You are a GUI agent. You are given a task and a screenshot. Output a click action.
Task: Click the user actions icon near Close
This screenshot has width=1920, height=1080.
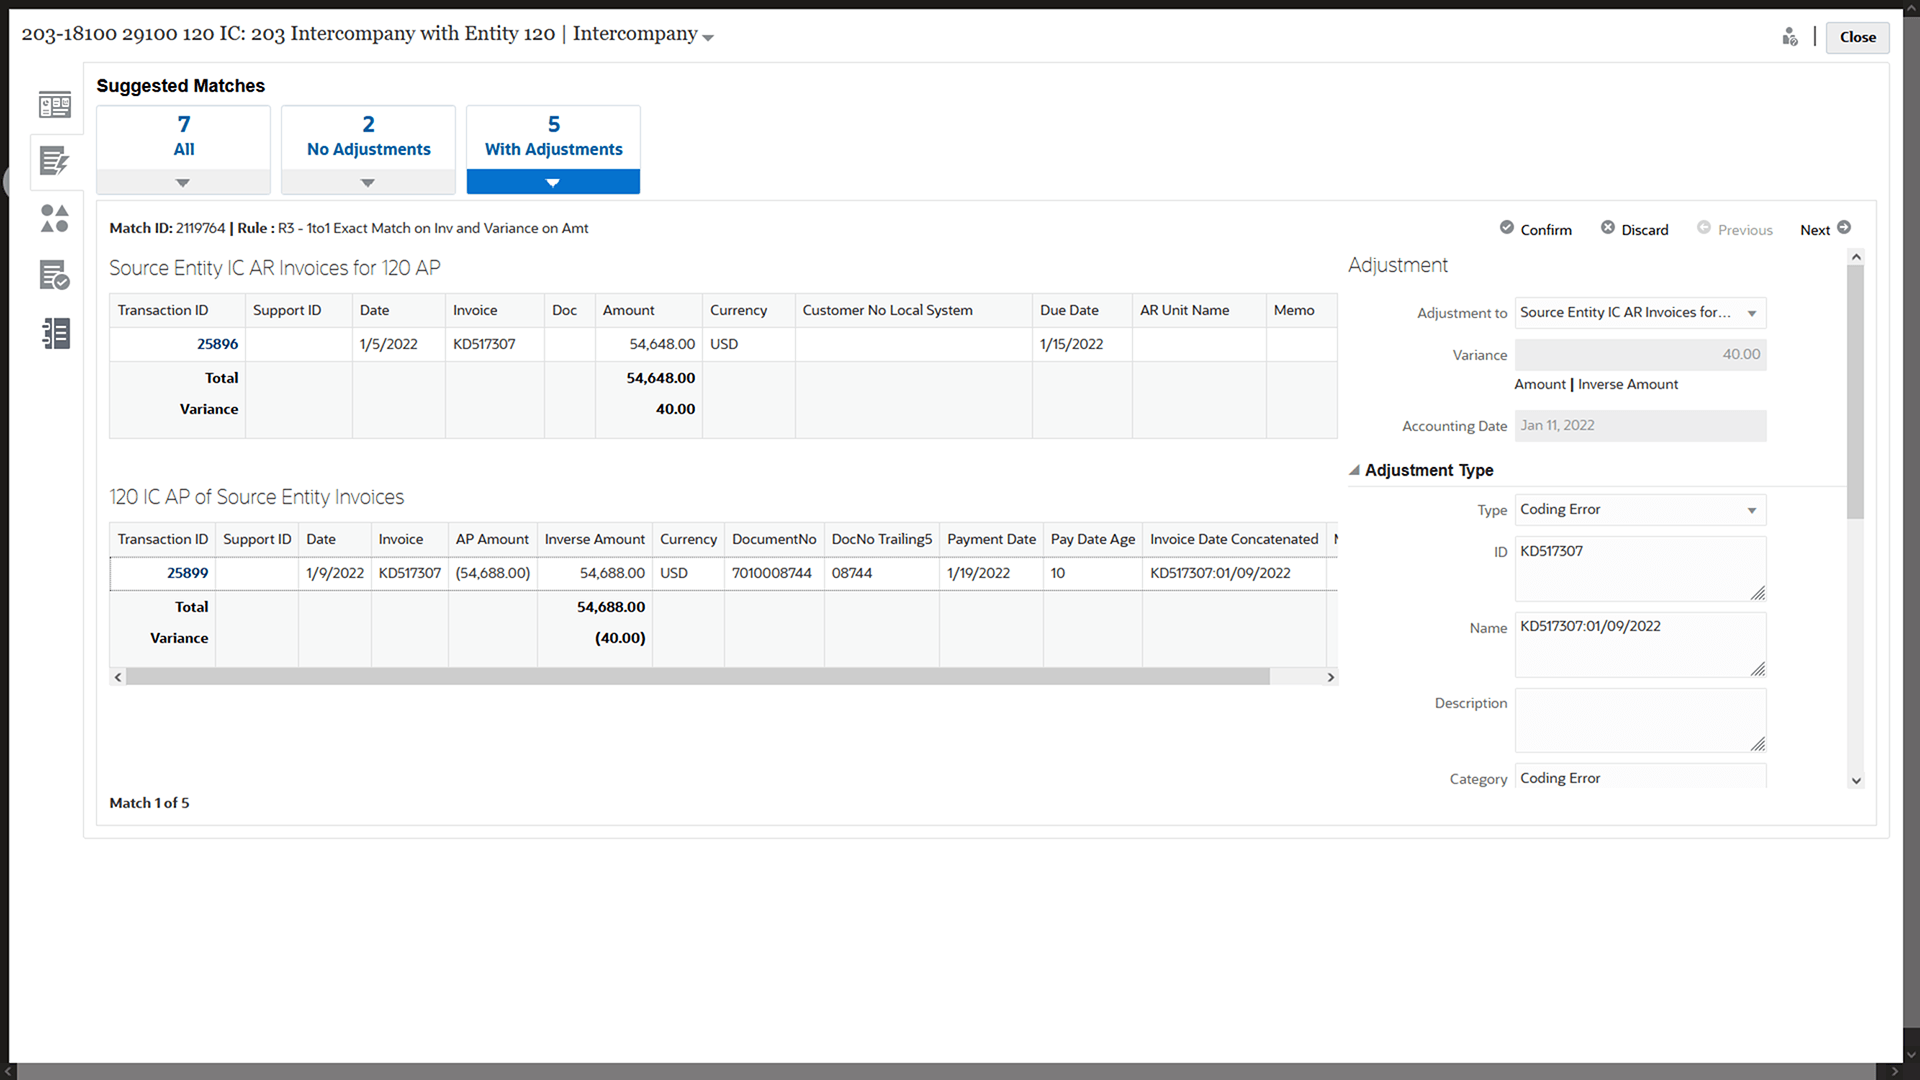1790,37
